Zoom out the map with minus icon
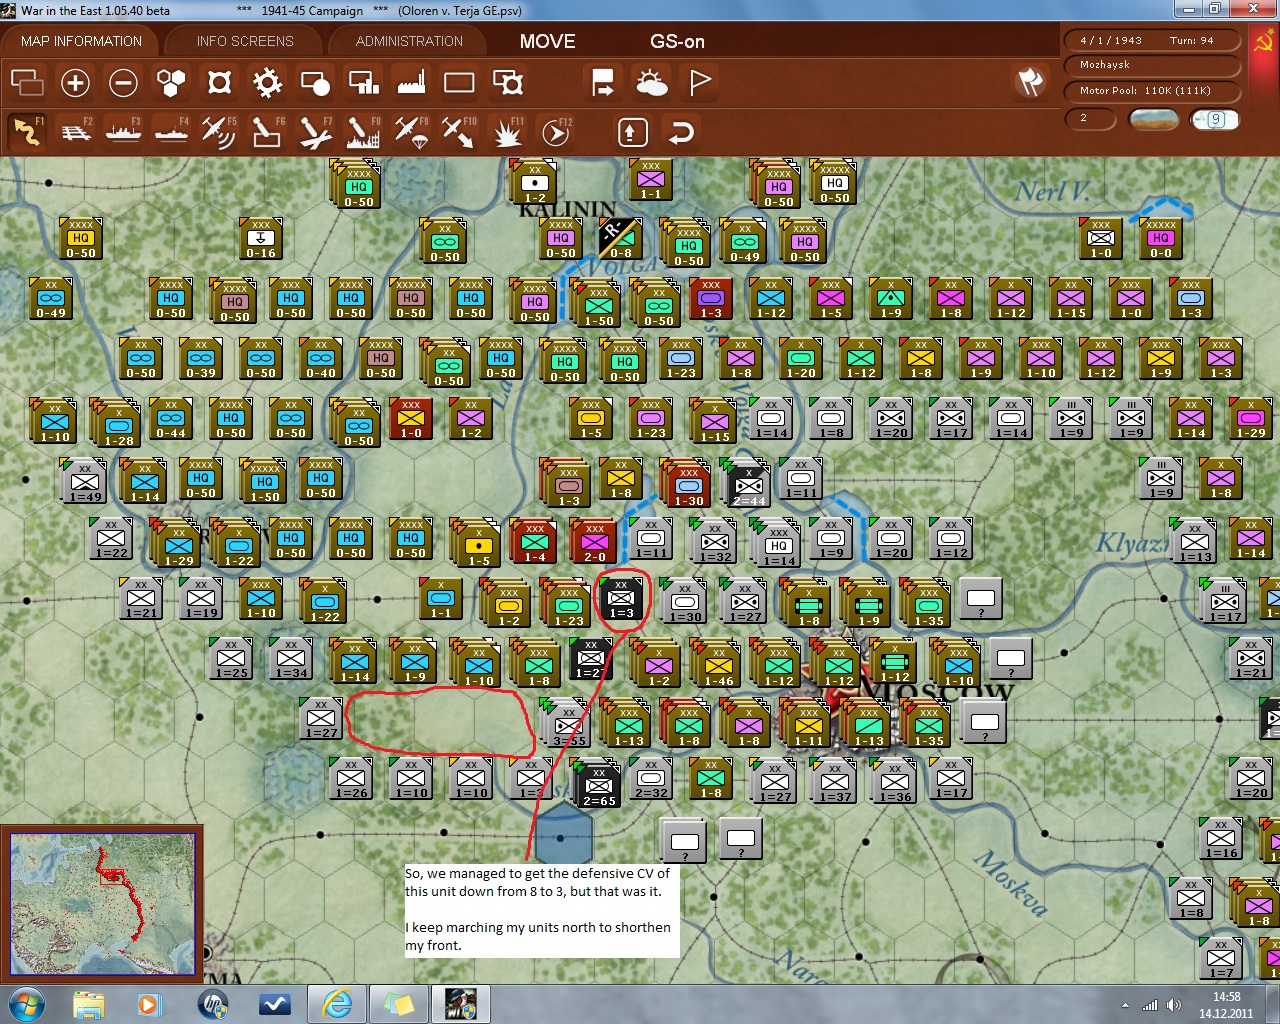The width and height of the screenshot is (1280, 1024). pos(123,82)
